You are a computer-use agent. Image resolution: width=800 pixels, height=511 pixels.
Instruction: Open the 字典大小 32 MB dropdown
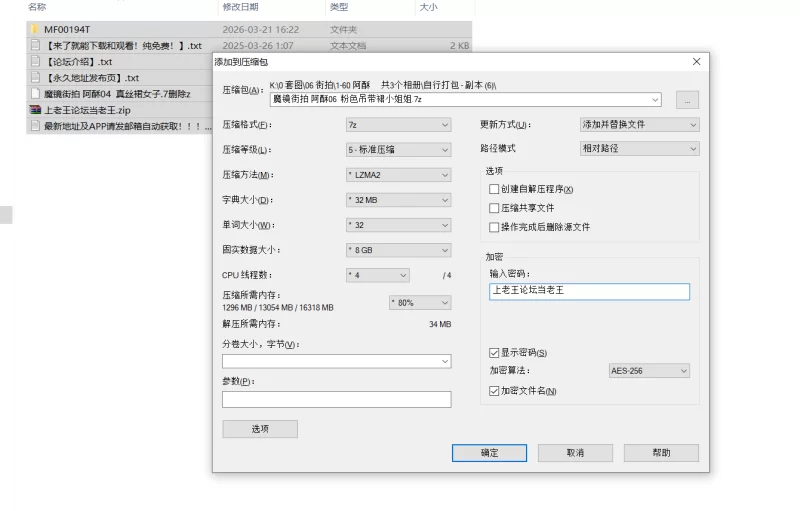tap(398, 200)
